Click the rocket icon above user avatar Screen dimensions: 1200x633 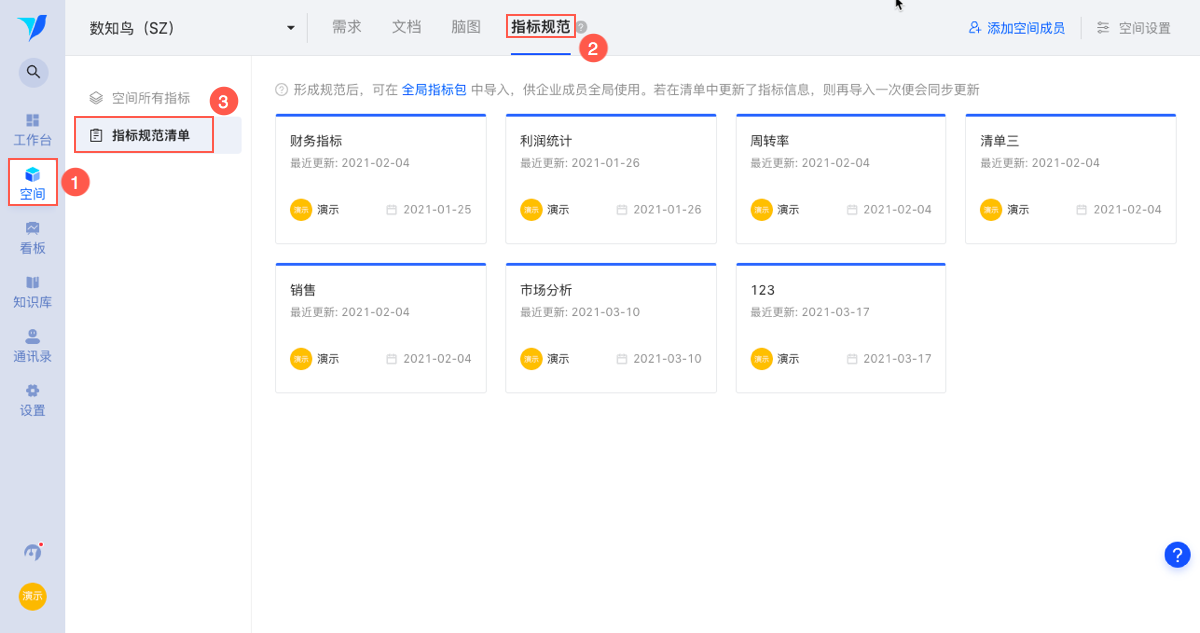click(33, 551)
